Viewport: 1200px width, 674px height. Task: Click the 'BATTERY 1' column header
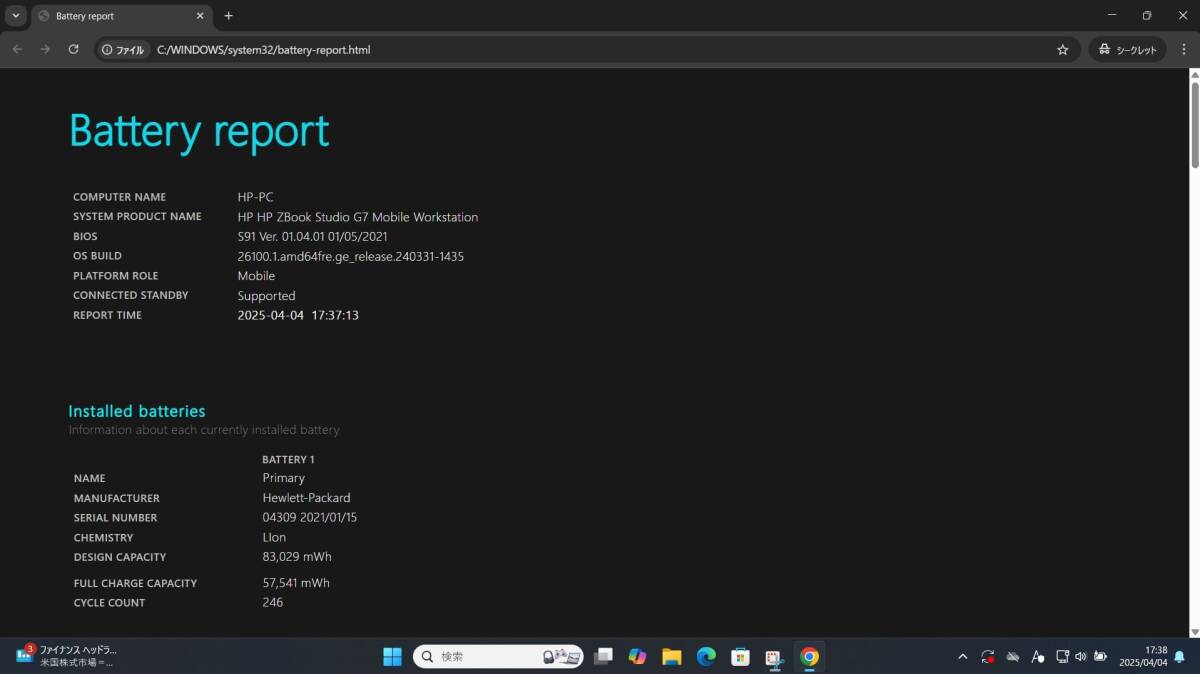tap(288, 460)
